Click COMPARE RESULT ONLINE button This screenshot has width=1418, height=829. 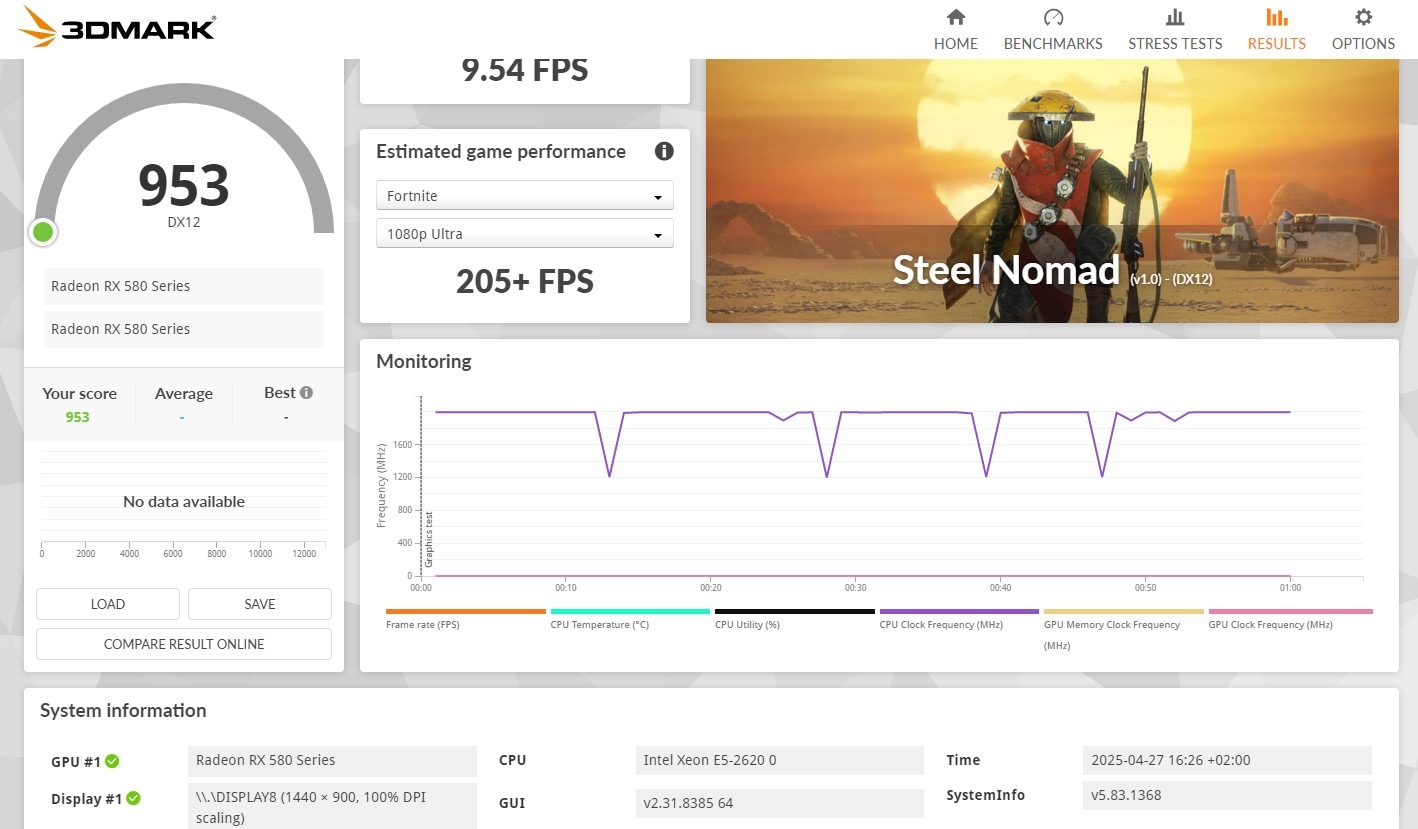[184, 644]
